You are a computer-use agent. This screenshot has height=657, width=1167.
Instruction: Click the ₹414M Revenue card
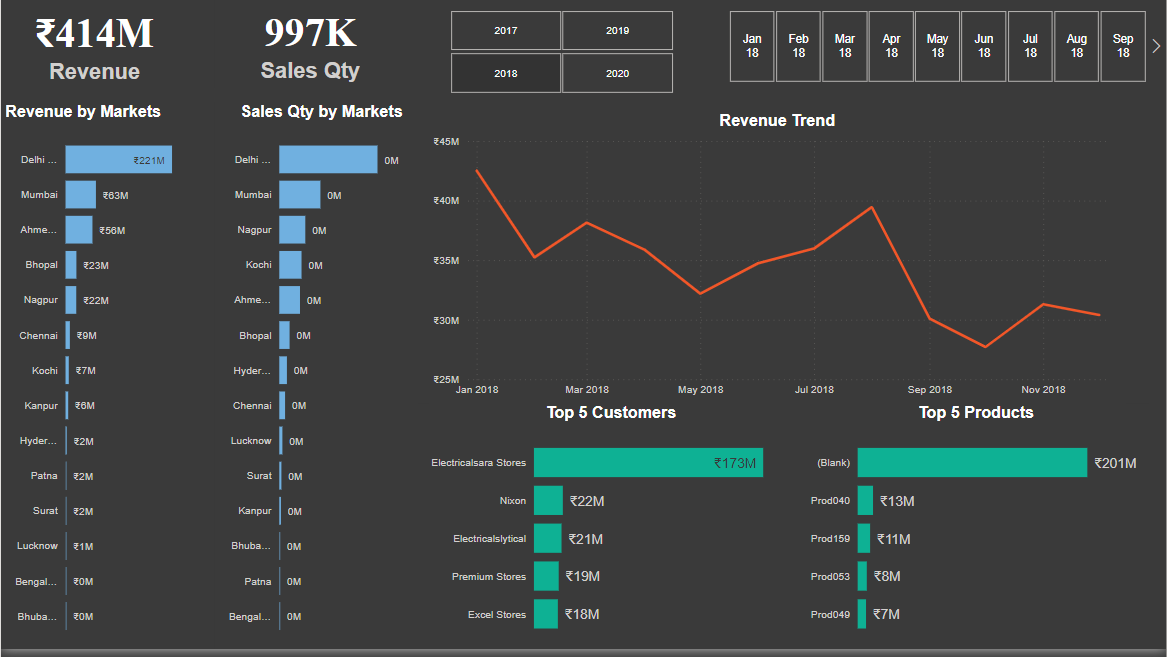93,45
